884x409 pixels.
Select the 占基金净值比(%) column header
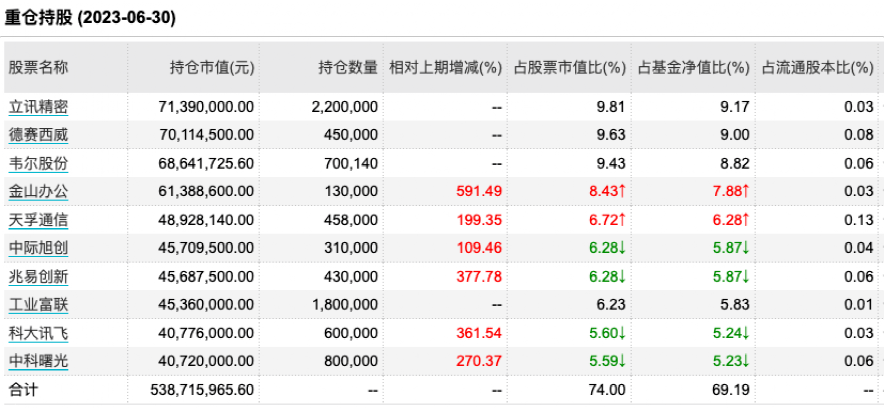click(692, 68)
